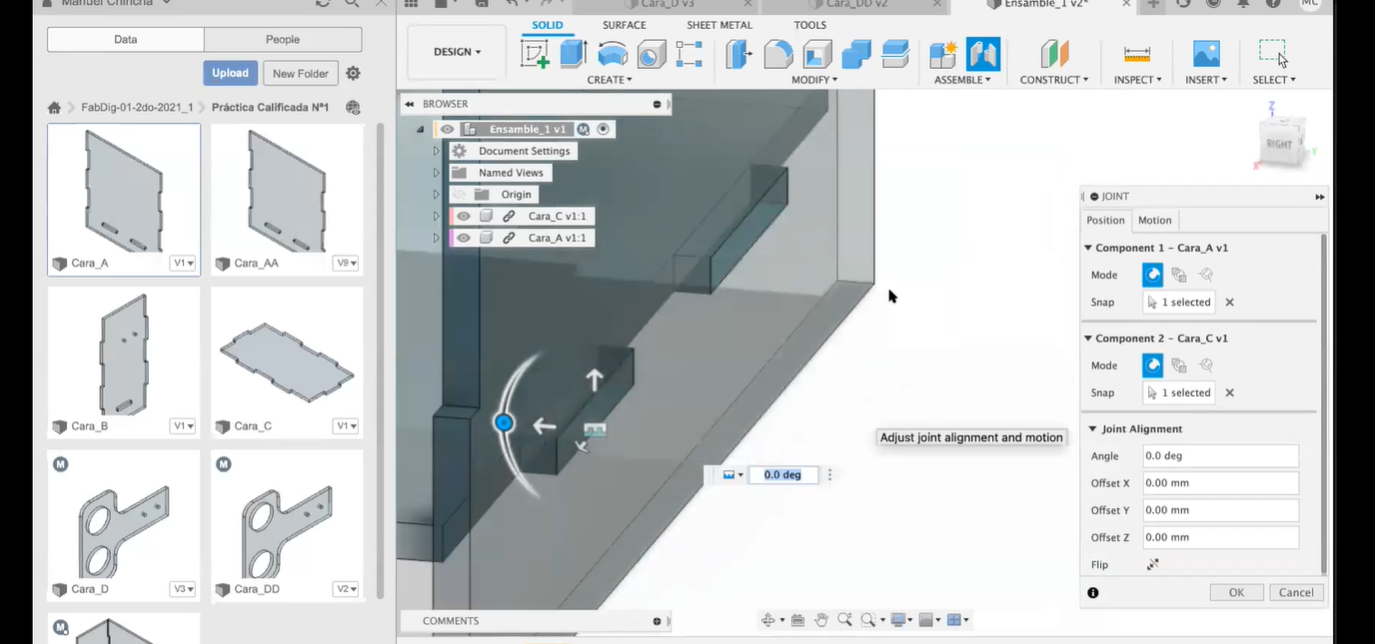Hide the Cara_C v1:1 component
The height and width of the screenshot is (644, 1375).
[463, 216]
